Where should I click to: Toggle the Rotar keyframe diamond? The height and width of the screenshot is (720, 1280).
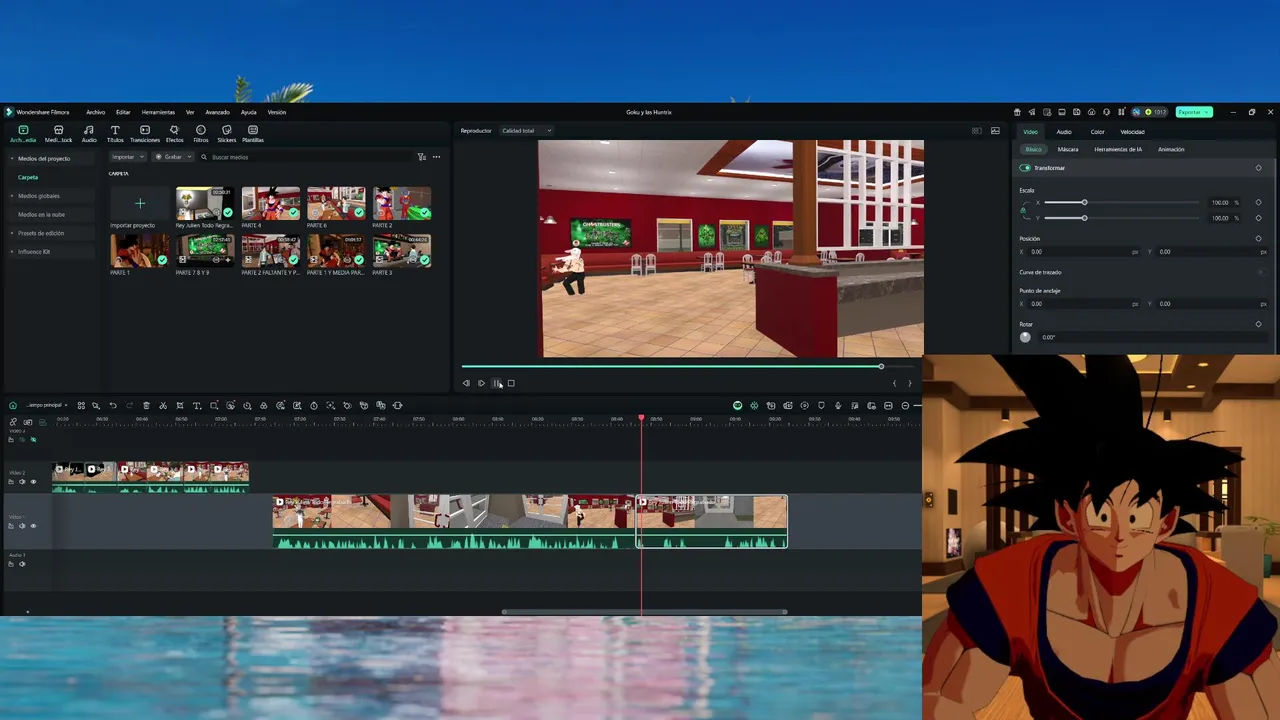(1258, 324)
